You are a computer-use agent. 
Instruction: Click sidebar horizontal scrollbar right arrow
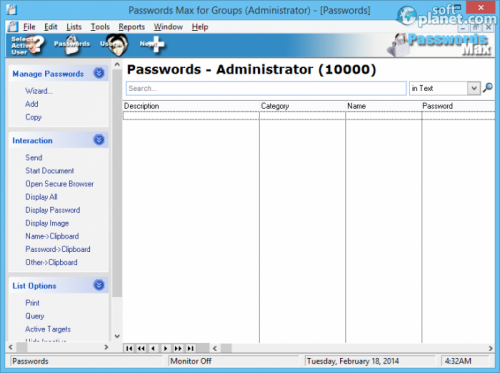coord(106,347)
